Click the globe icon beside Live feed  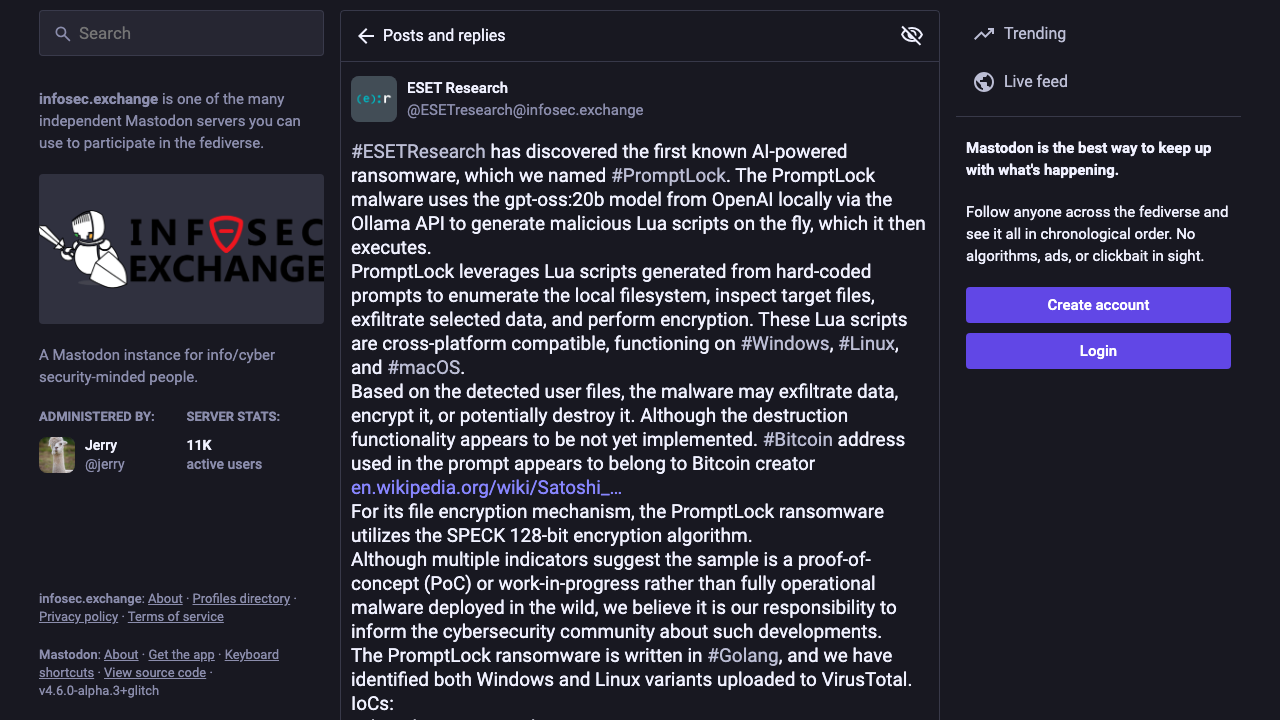pos(984,82)
